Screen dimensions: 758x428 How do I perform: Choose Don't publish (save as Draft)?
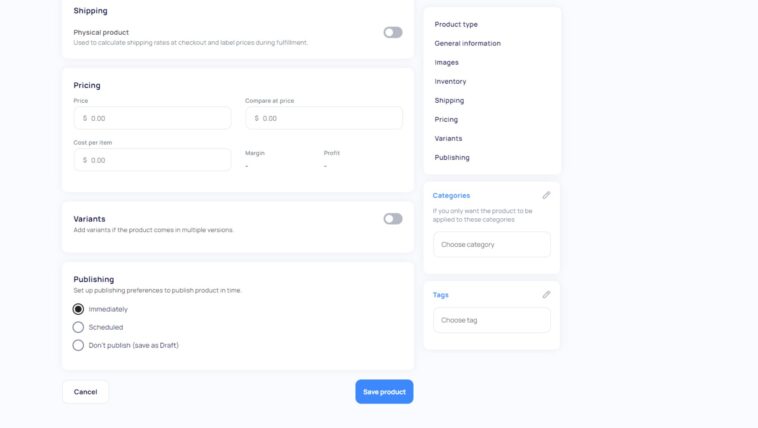tap(78, 345)
